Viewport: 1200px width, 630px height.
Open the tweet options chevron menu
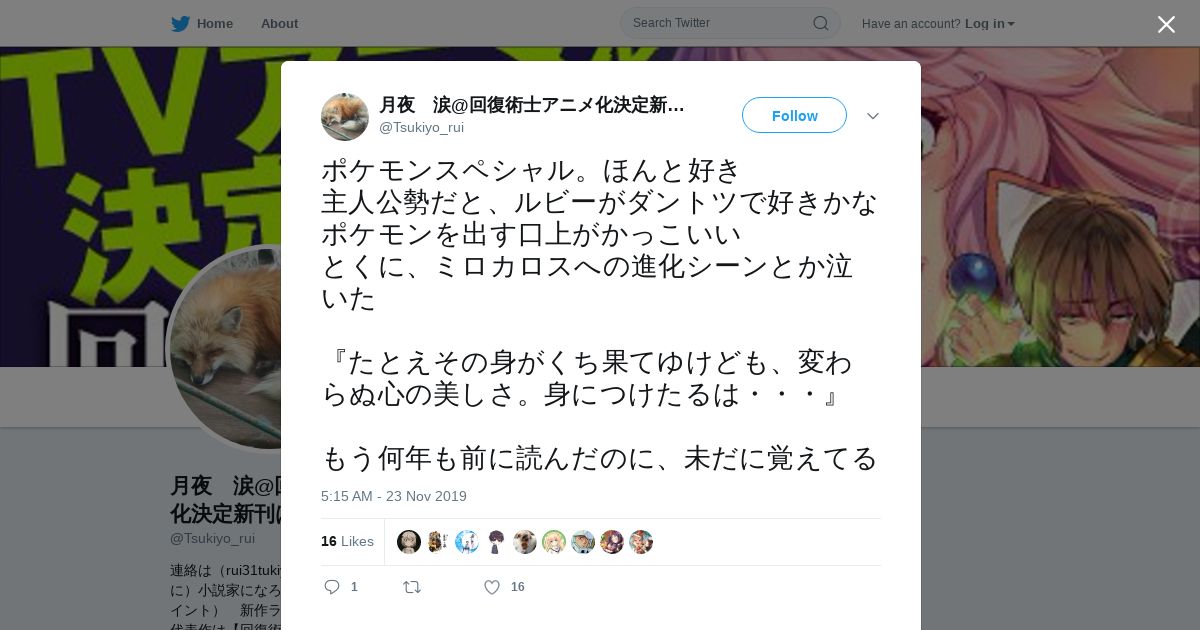[873, 116]
